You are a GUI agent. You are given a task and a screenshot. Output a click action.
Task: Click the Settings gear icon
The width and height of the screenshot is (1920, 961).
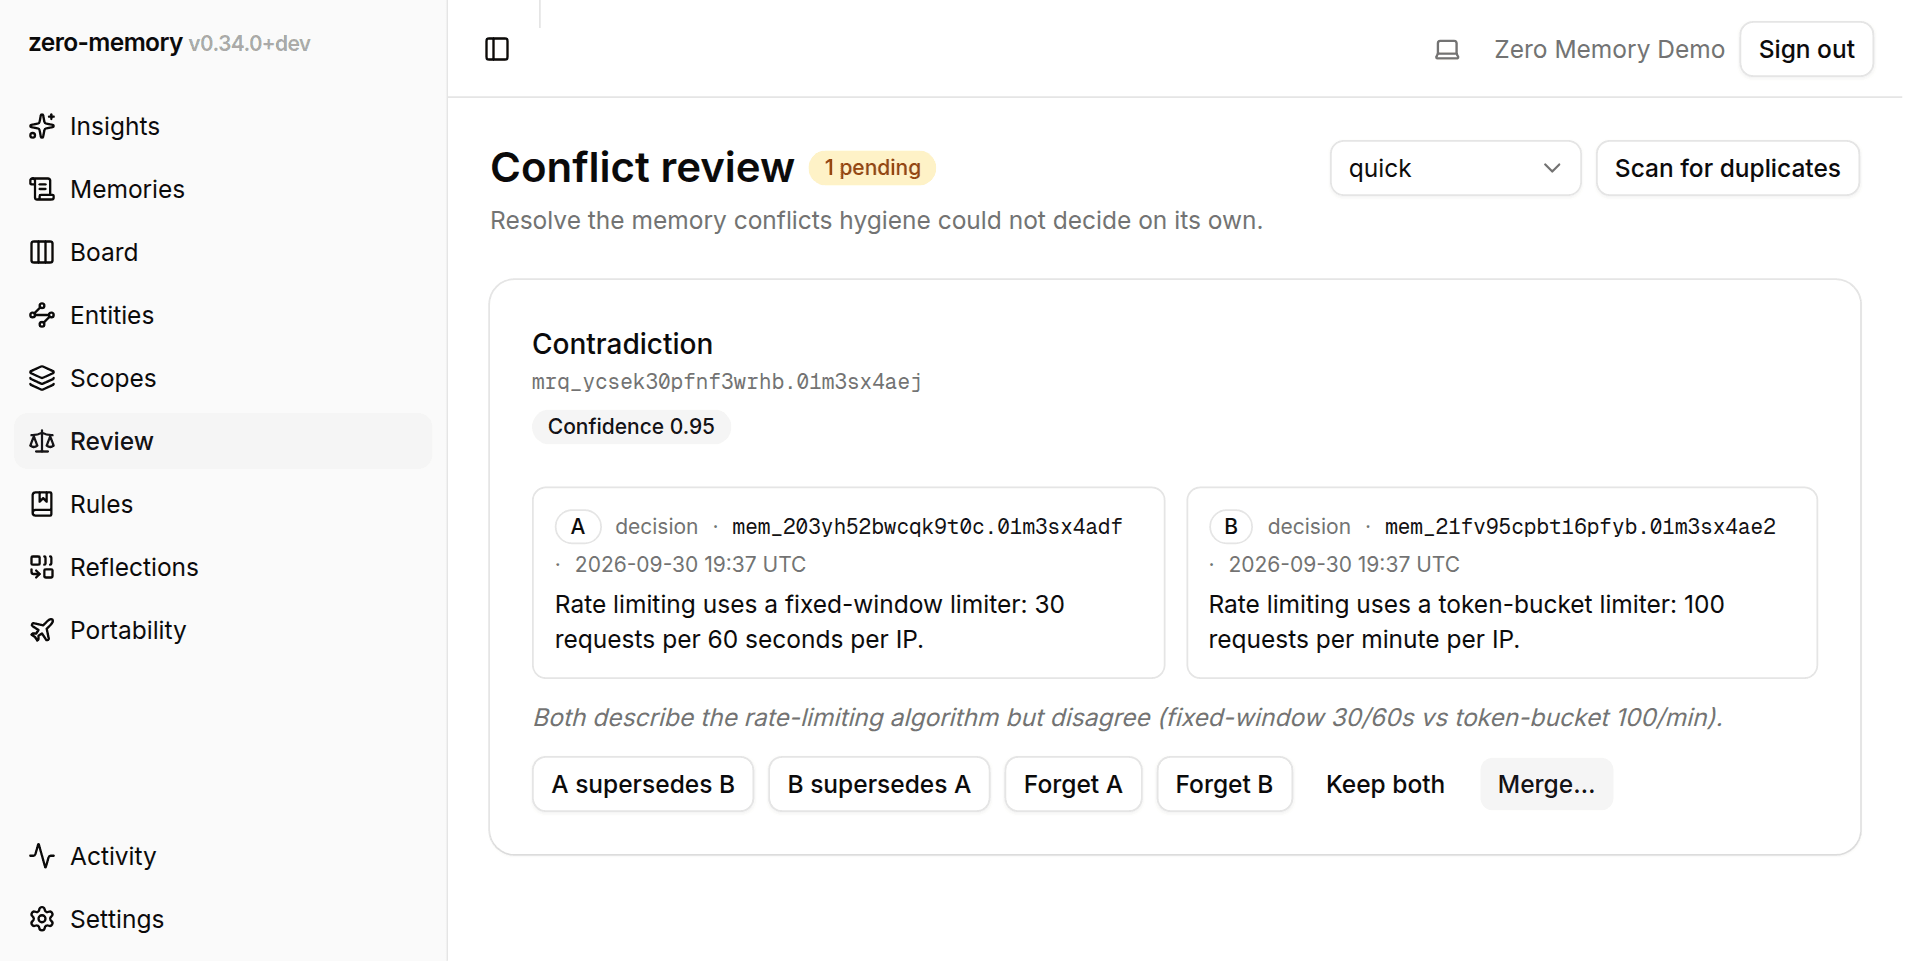[x=42, y=919]
